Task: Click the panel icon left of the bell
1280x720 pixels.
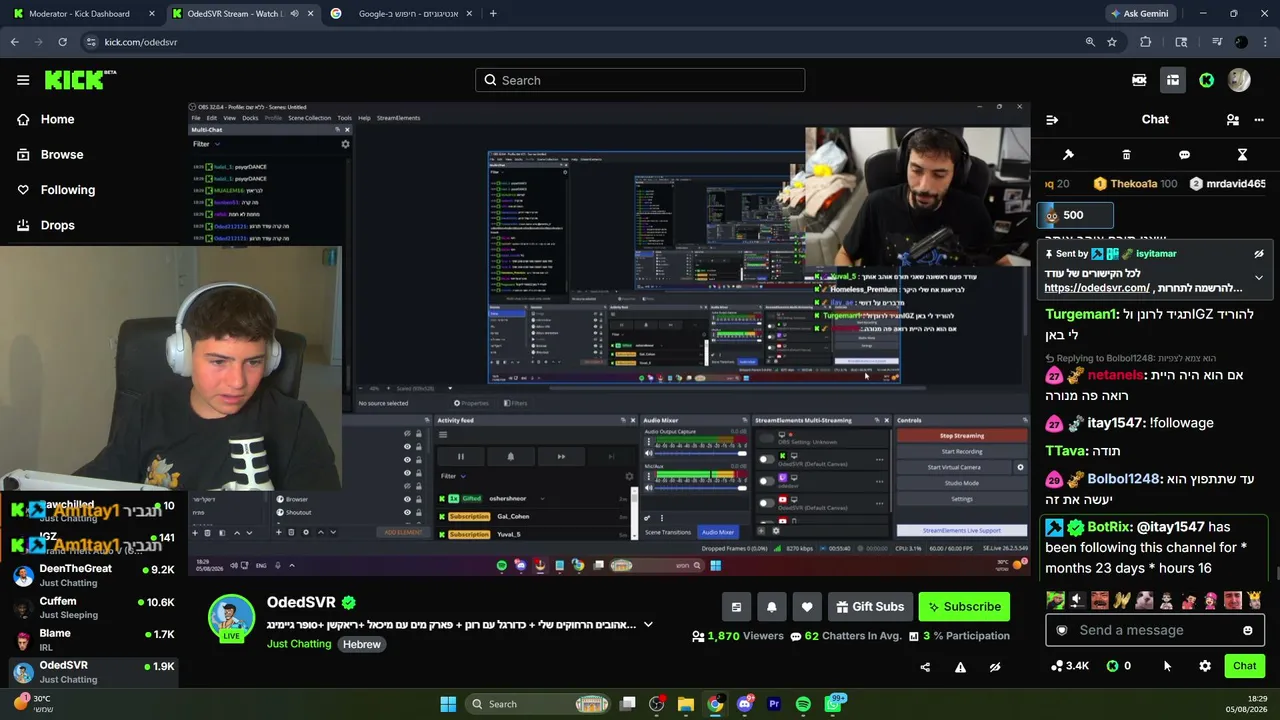Action: coord(736,607)
